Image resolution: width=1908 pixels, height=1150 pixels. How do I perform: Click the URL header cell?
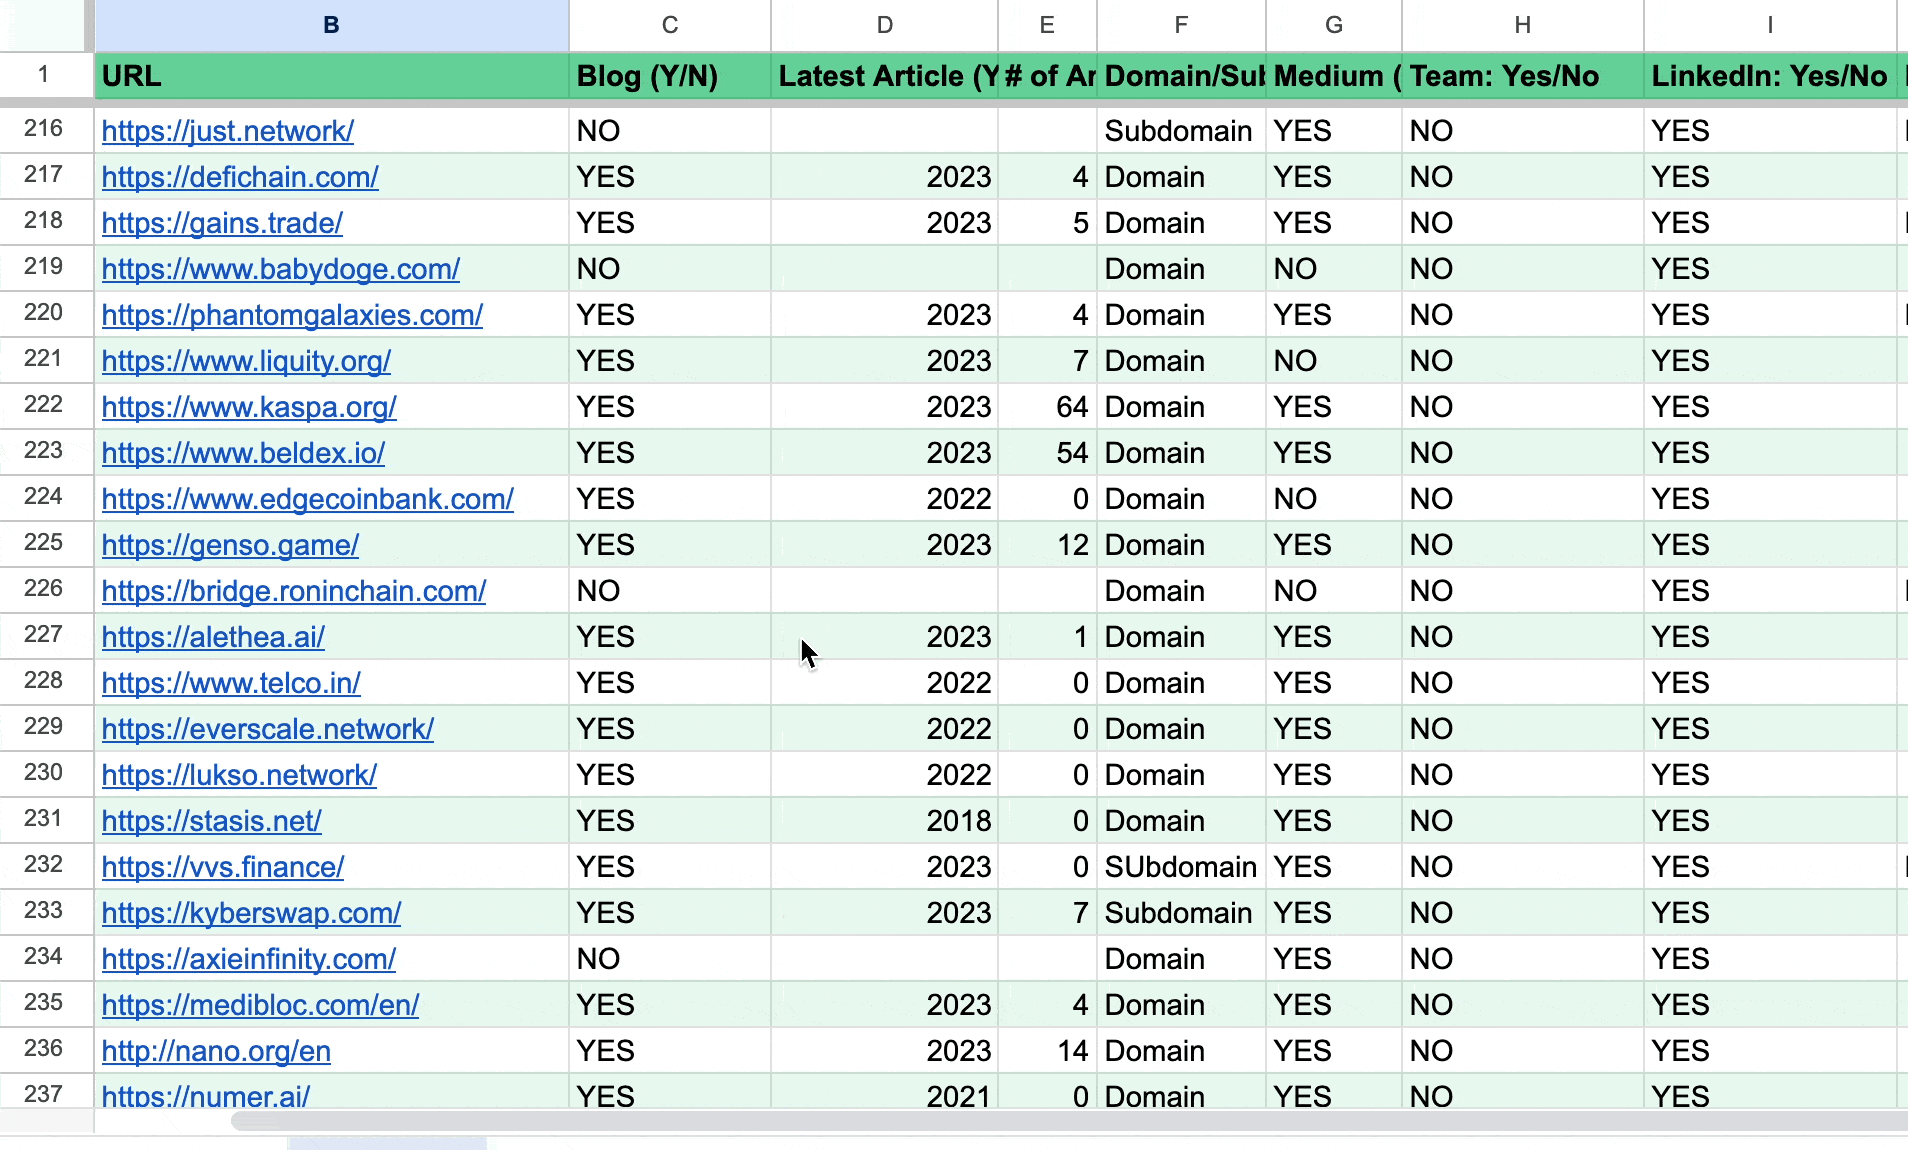[x=331, y=76]
